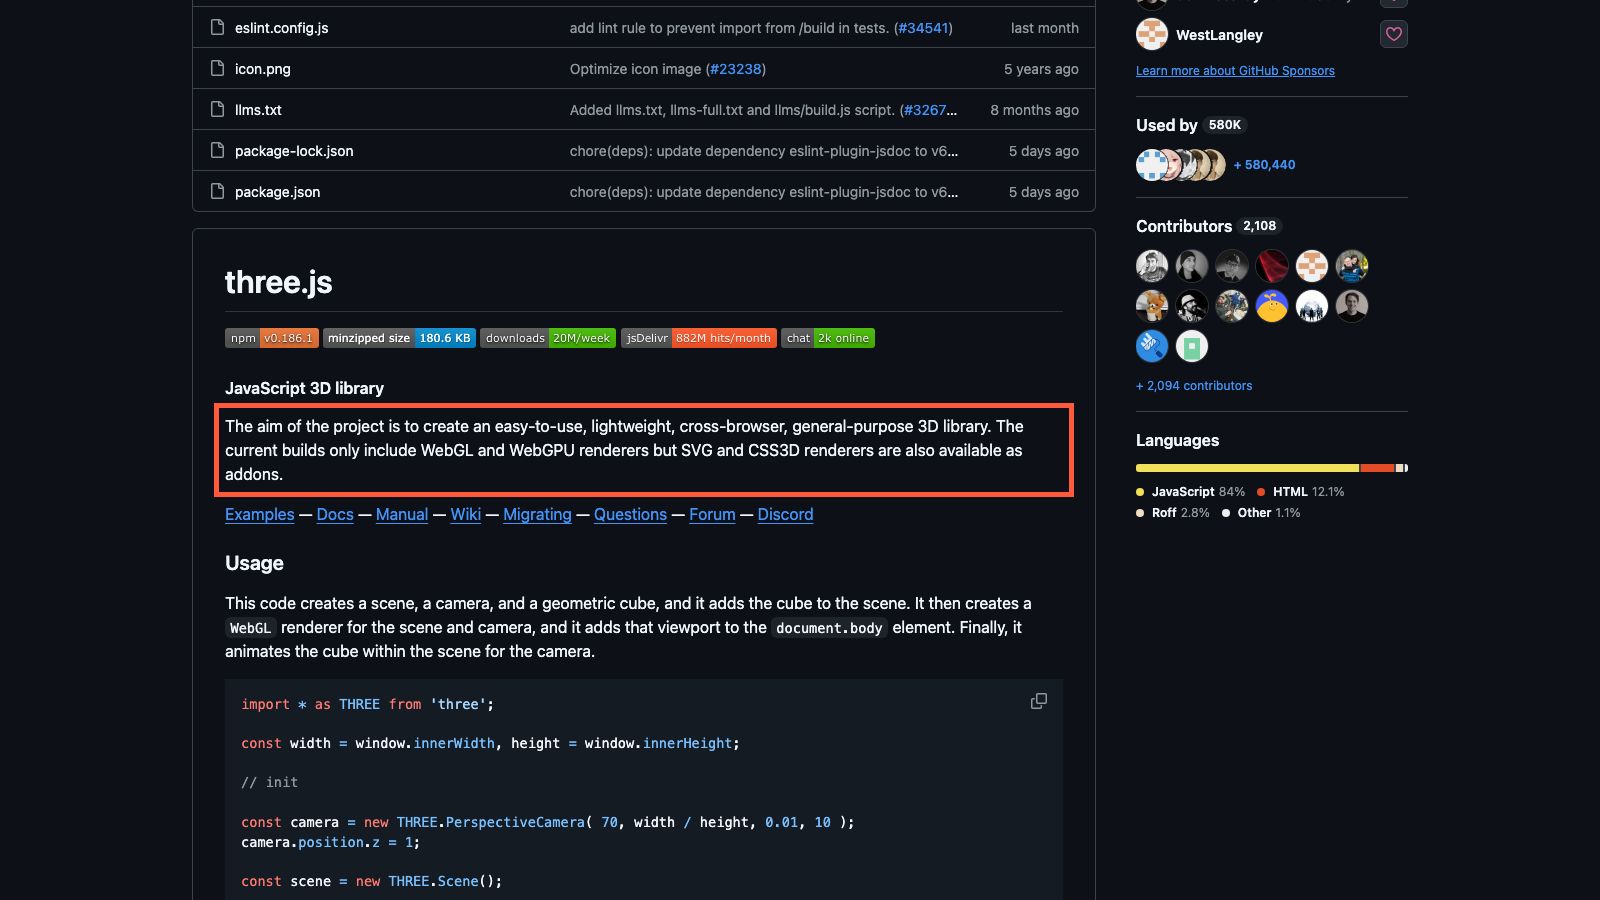The image size is (1600, 900).
Task: Open the Migrating link in the README
Action: coord(537,514)
